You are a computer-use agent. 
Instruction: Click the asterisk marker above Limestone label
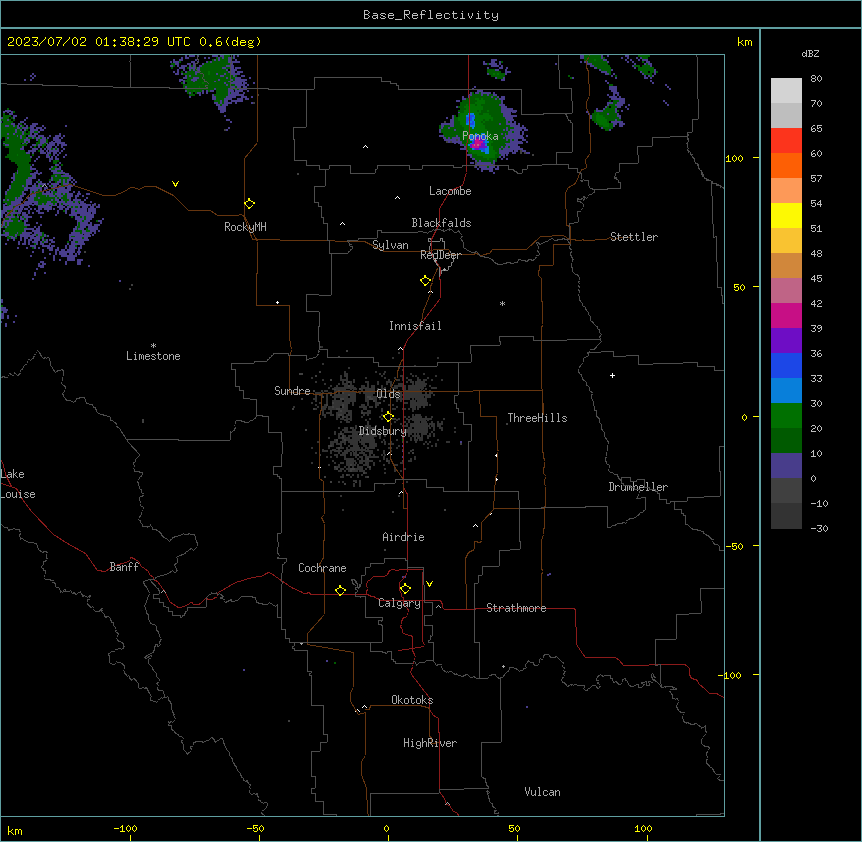pyautogui.click(x=153, y=346)
